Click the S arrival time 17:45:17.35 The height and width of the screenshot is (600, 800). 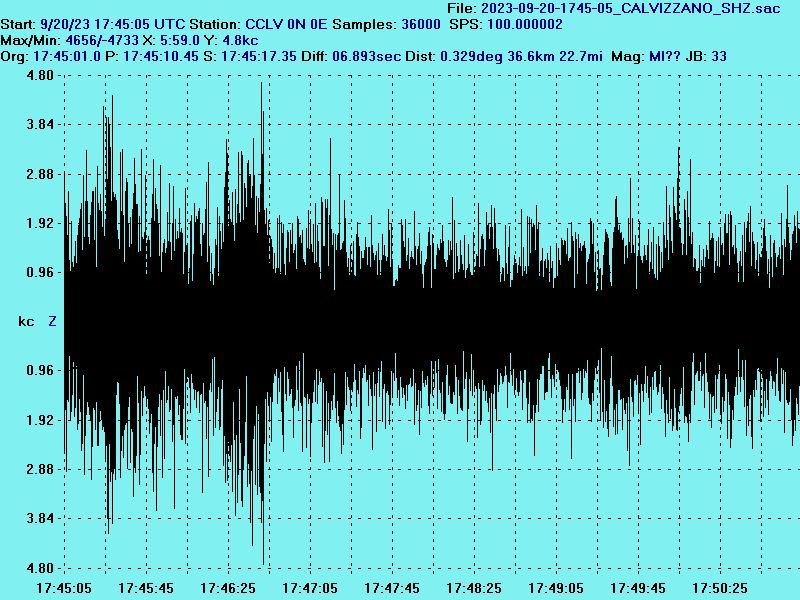pyautogui.click(x=259, y=56)
